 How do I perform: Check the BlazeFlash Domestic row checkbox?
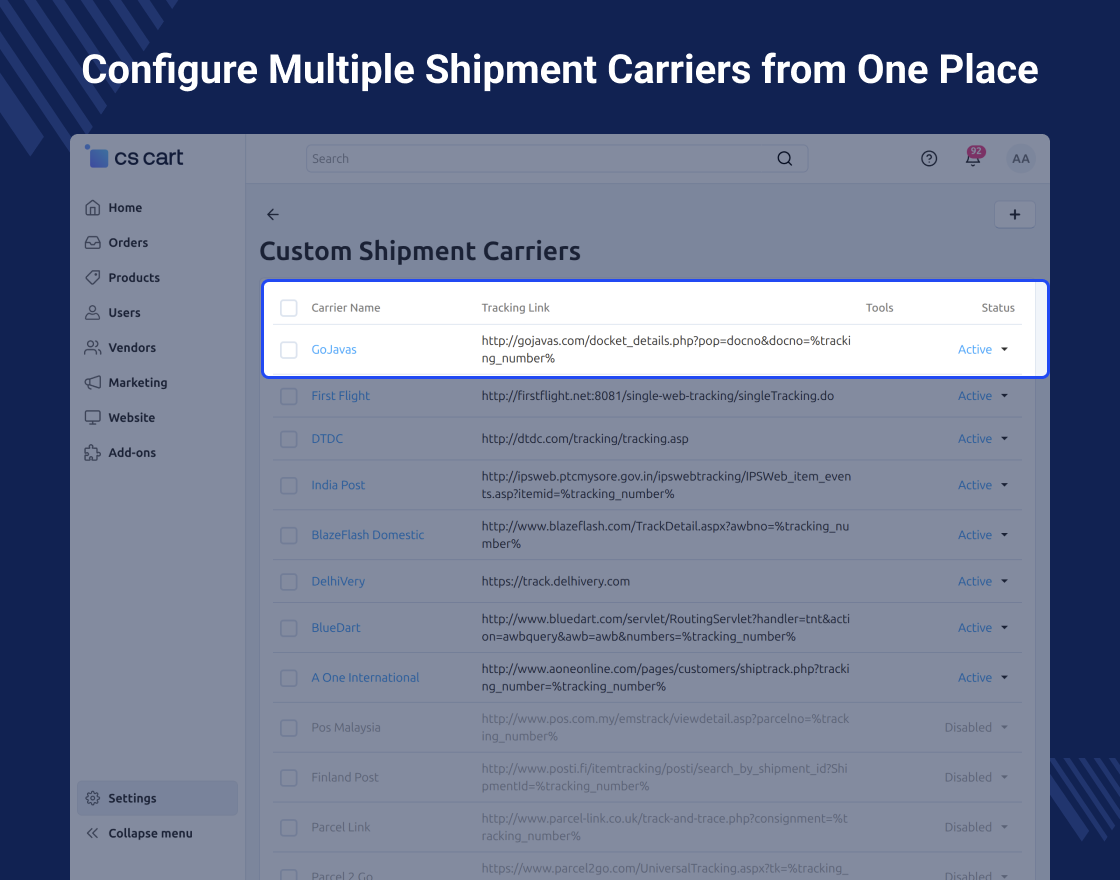tap(289, 535)
